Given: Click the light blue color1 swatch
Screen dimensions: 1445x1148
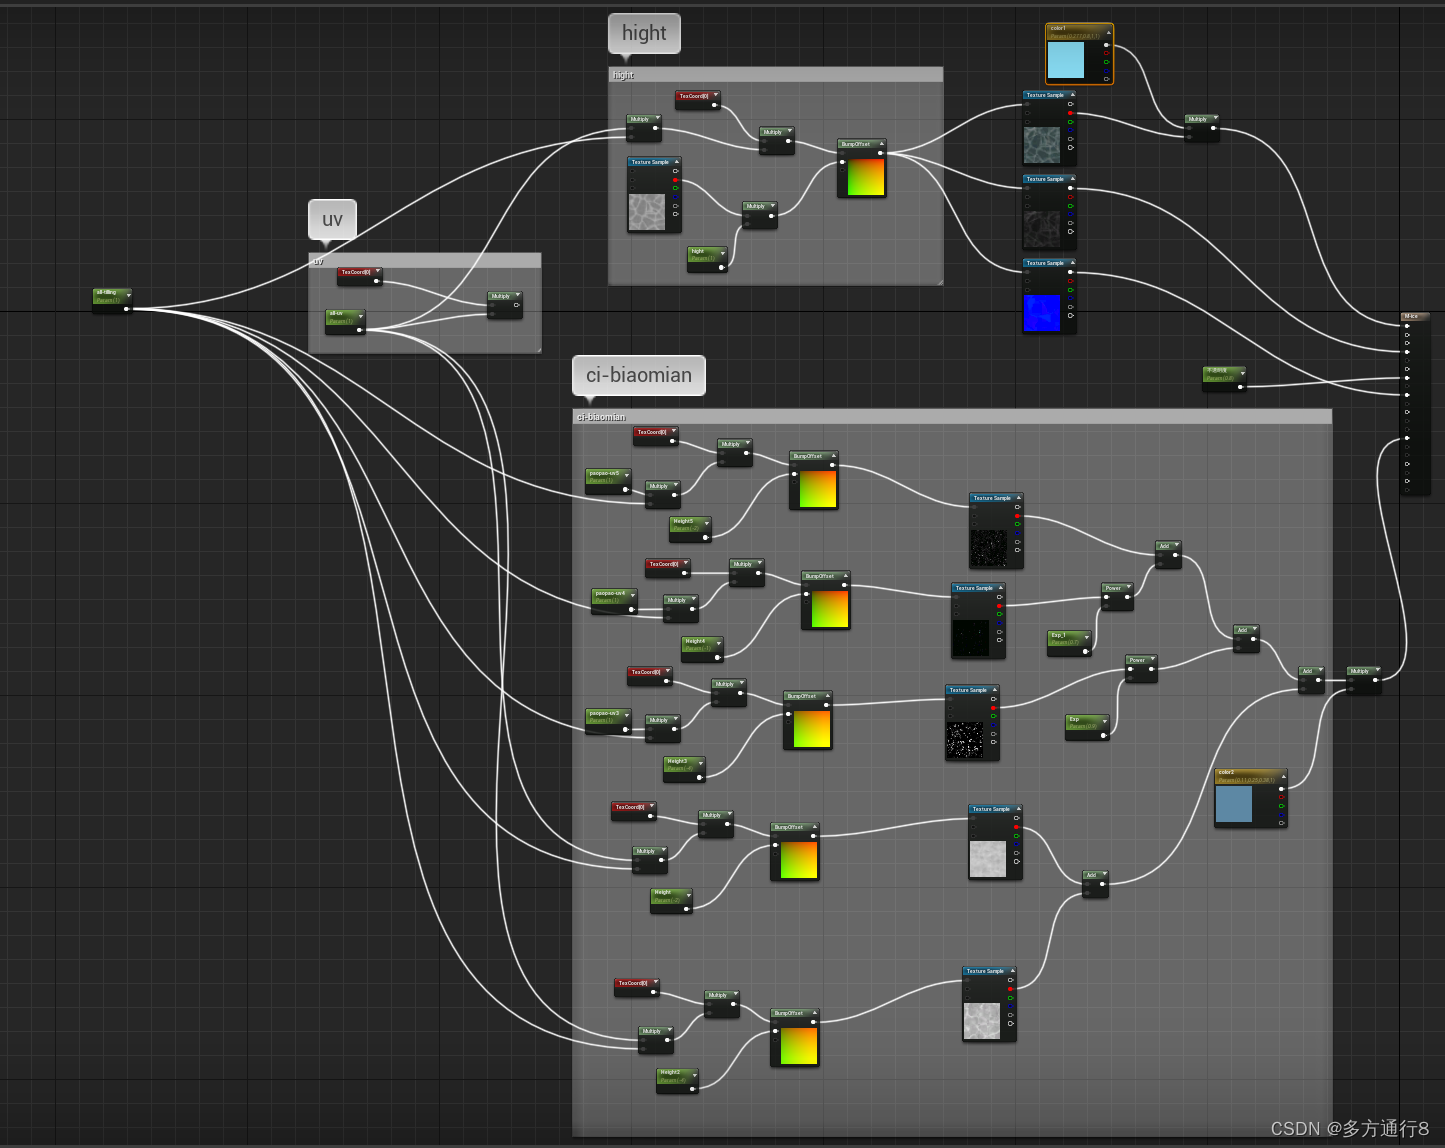Looking at the screenshot, I should point(1066,60).
